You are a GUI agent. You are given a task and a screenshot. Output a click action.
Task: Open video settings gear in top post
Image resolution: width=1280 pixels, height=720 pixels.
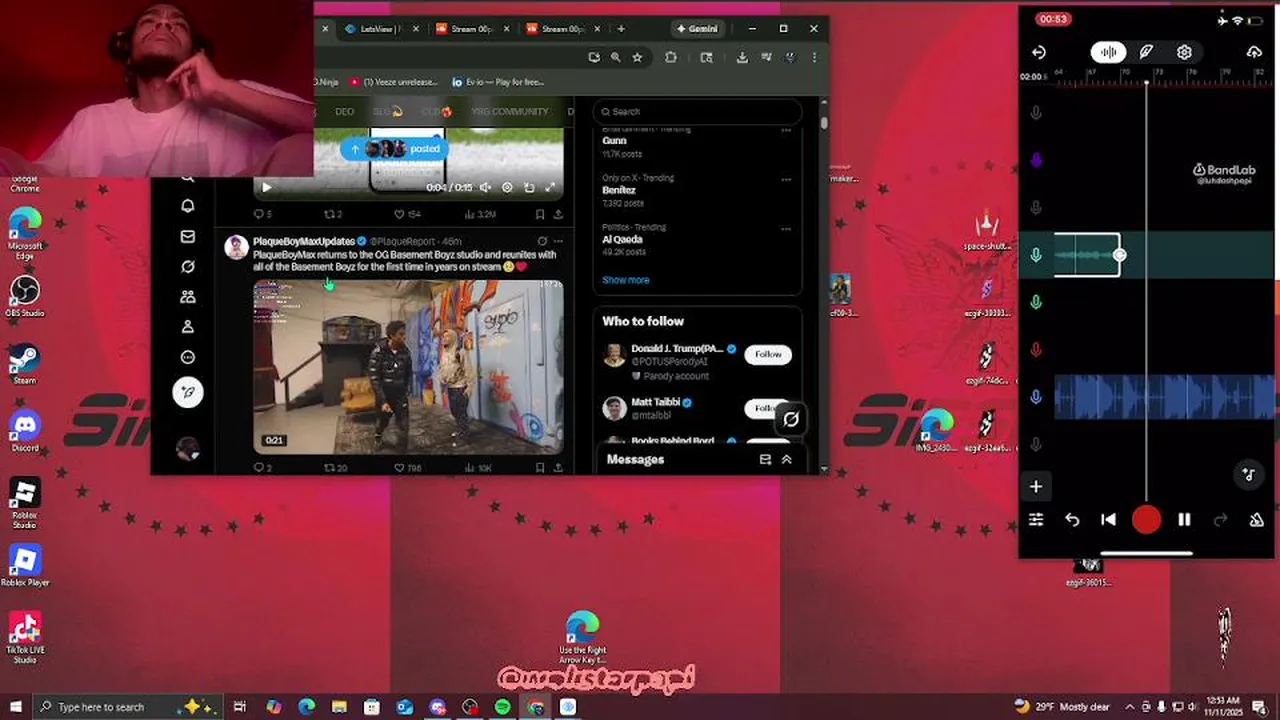[x=507, y=187]
